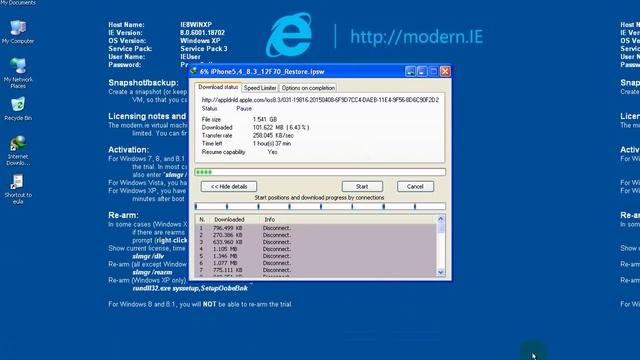Screen dimensions: 640x360
Task: Click the IDM icon in the title bar
Action: click(x=194, y=71)
